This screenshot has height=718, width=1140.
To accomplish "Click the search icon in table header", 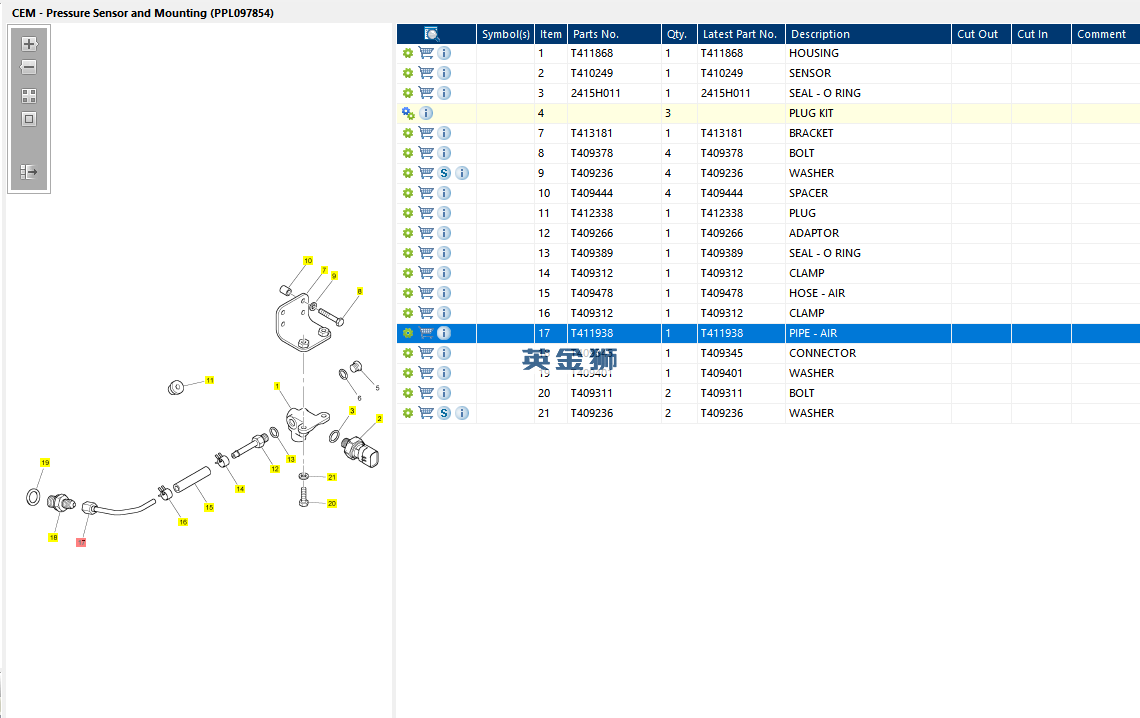I will point(432,34).
